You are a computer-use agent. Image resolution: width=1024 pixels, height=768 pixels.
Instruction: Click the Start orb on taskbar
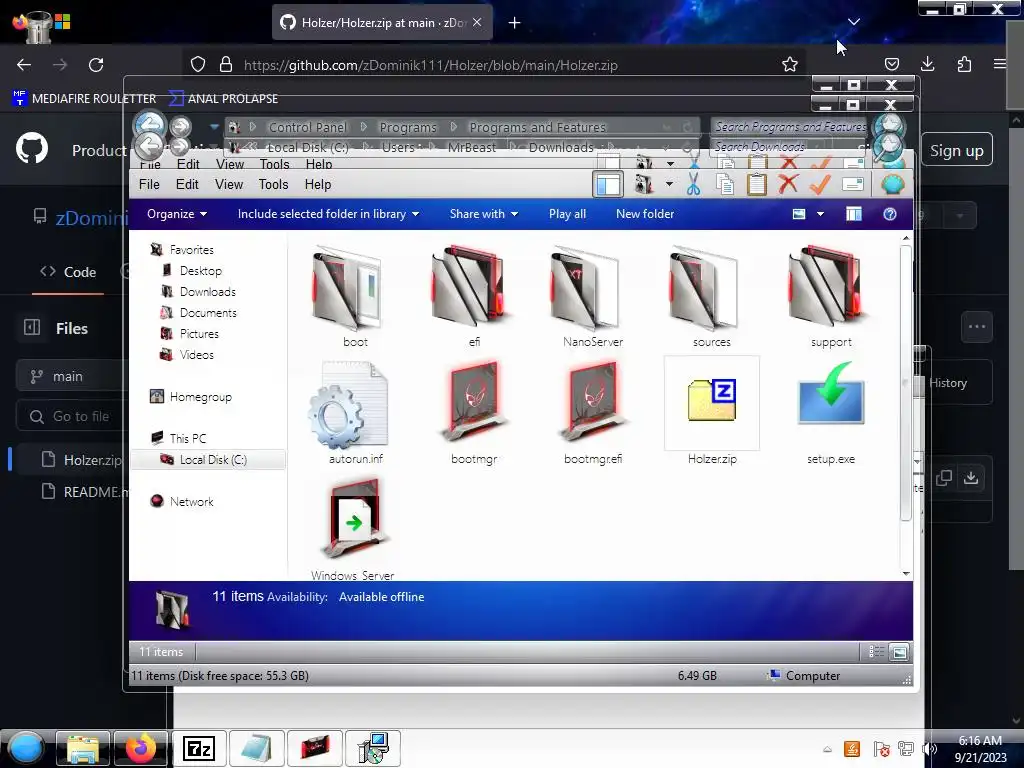[25, 748]
